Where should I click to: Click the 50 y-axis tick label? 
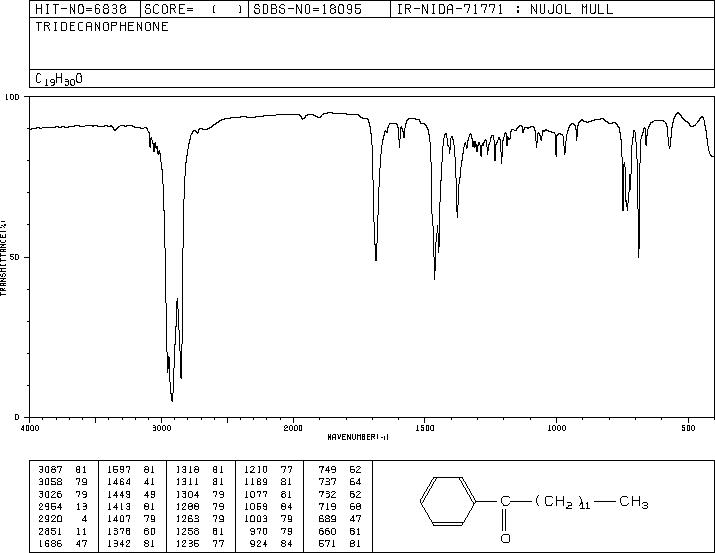click(x=16, y=257)
